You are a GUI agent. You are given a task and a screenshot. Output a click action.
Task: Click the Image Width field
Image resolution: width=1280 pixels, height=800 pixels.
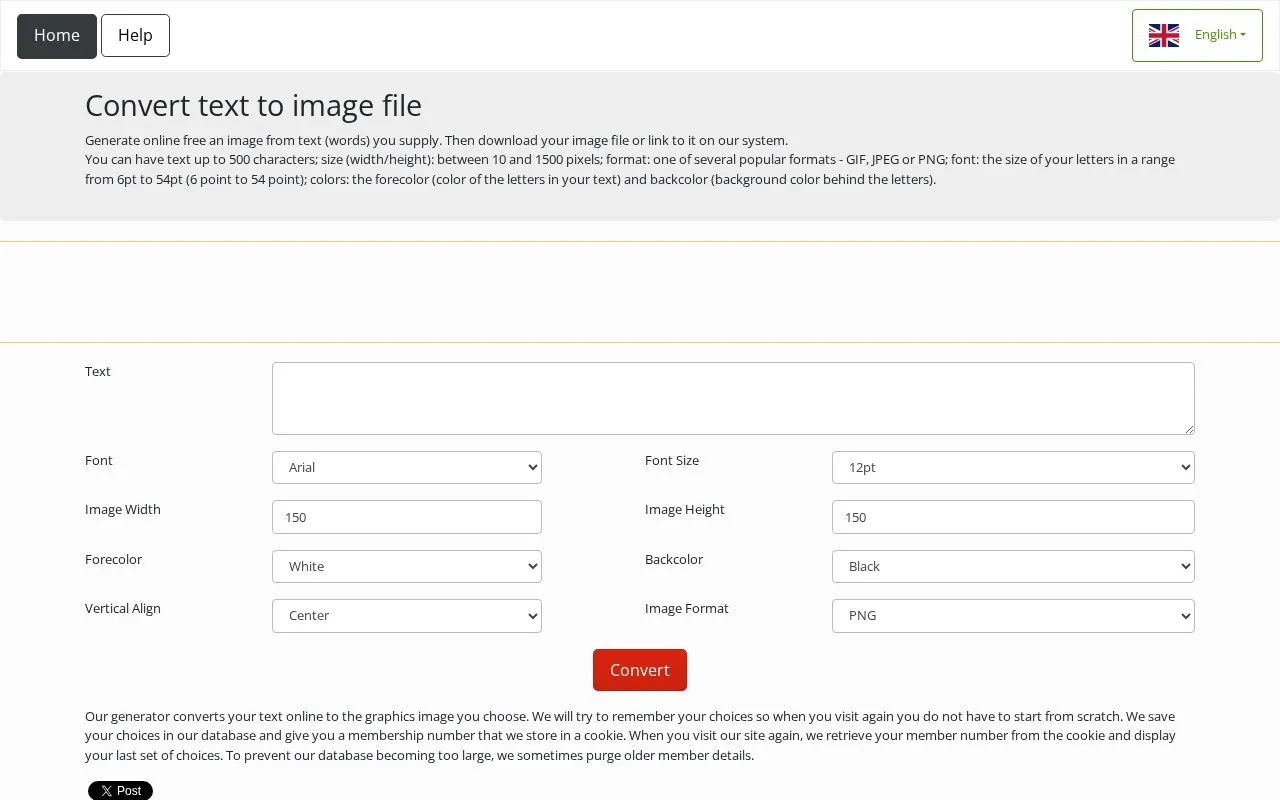(x=407, y=517)
